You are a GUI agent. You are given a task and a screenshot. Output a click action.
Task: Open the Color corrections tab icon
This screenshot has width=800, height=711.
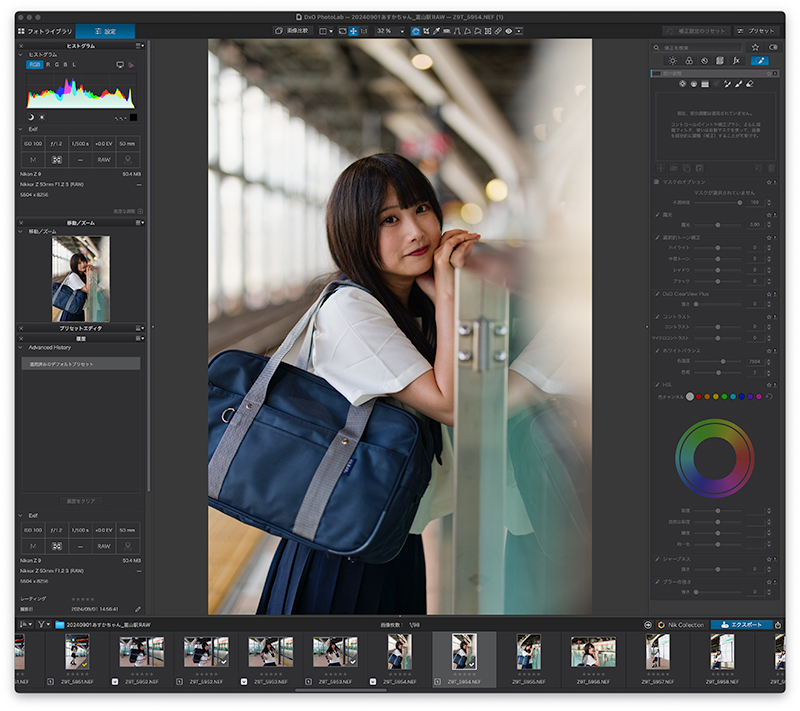pyautogui.click(x=689, y=61)
